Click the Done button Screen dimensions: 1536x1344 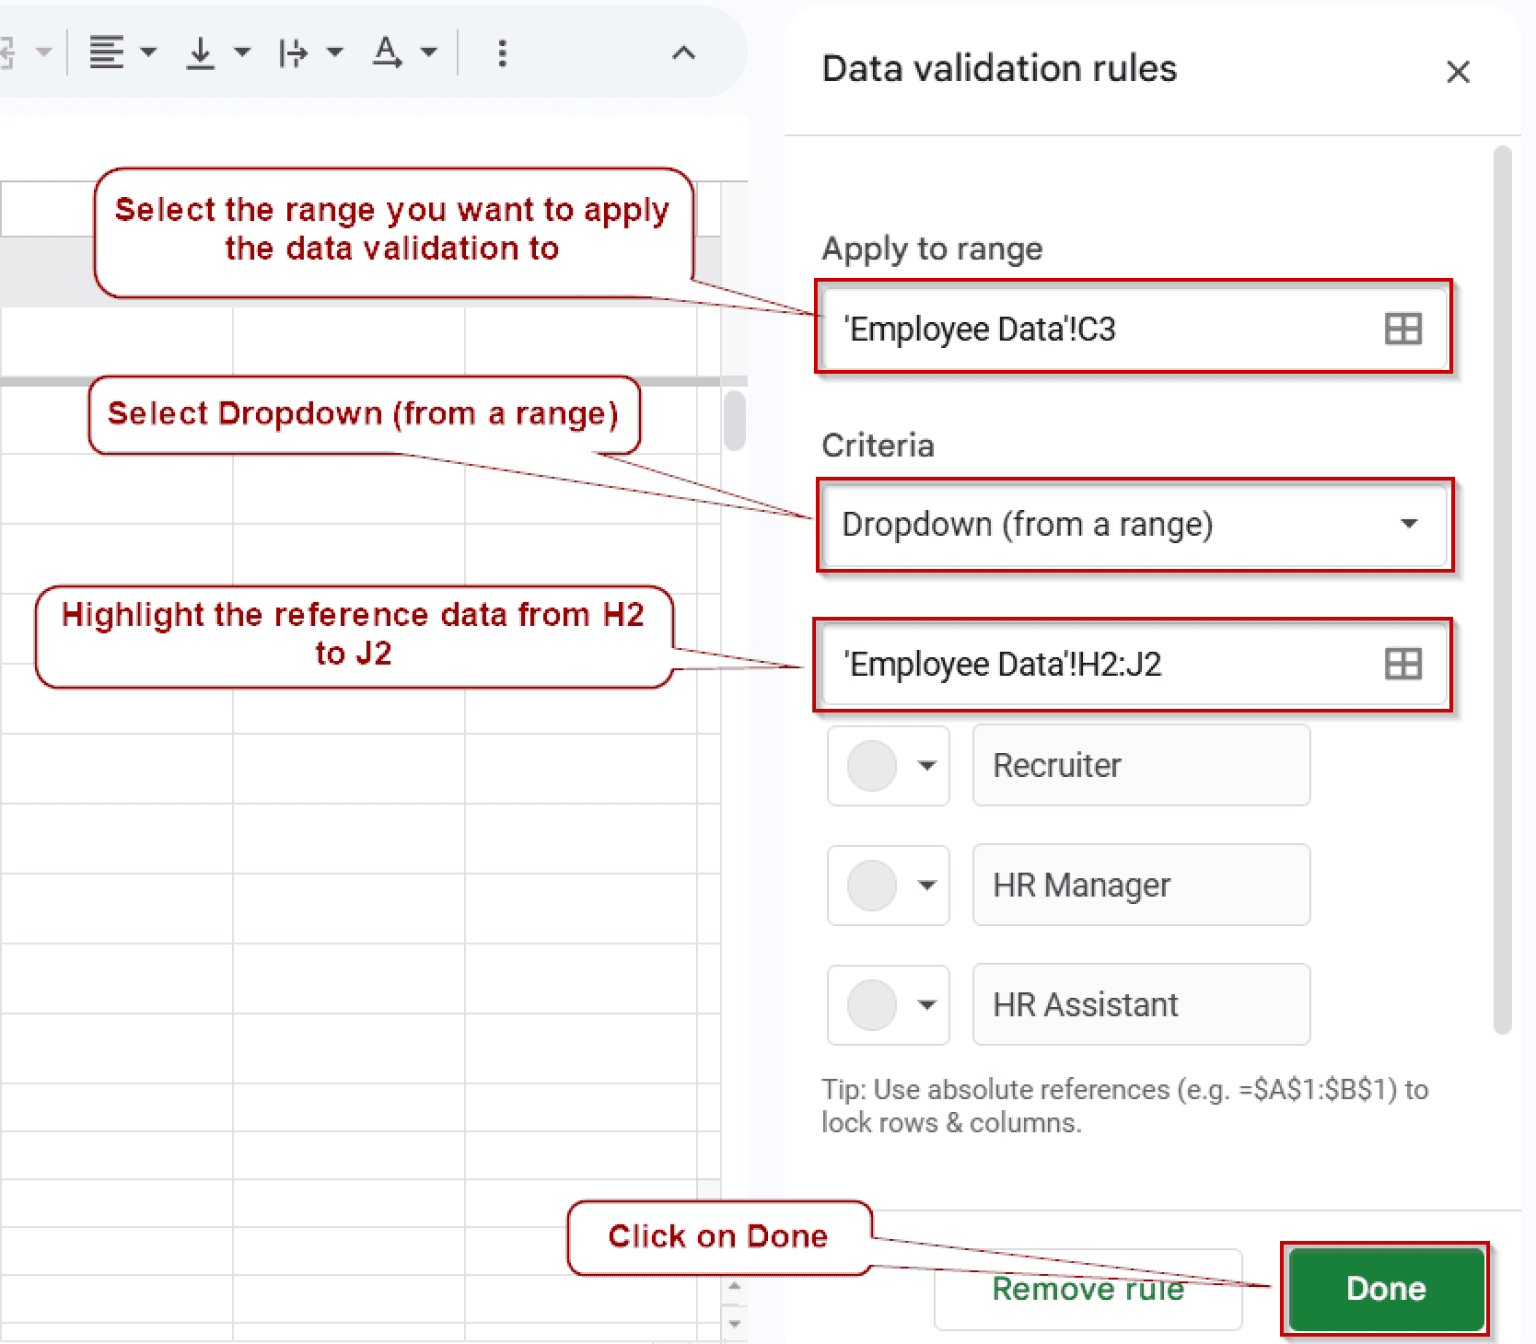click(1385, 1289)
